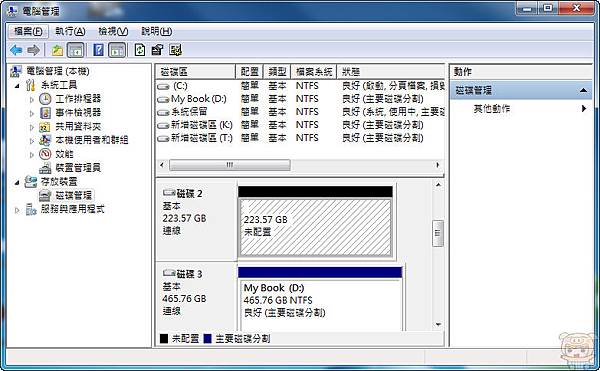Click the blue 主要磁碟分割 legend swatch
The width and height of the screenshot is (600, 371).
click(207, 338)
